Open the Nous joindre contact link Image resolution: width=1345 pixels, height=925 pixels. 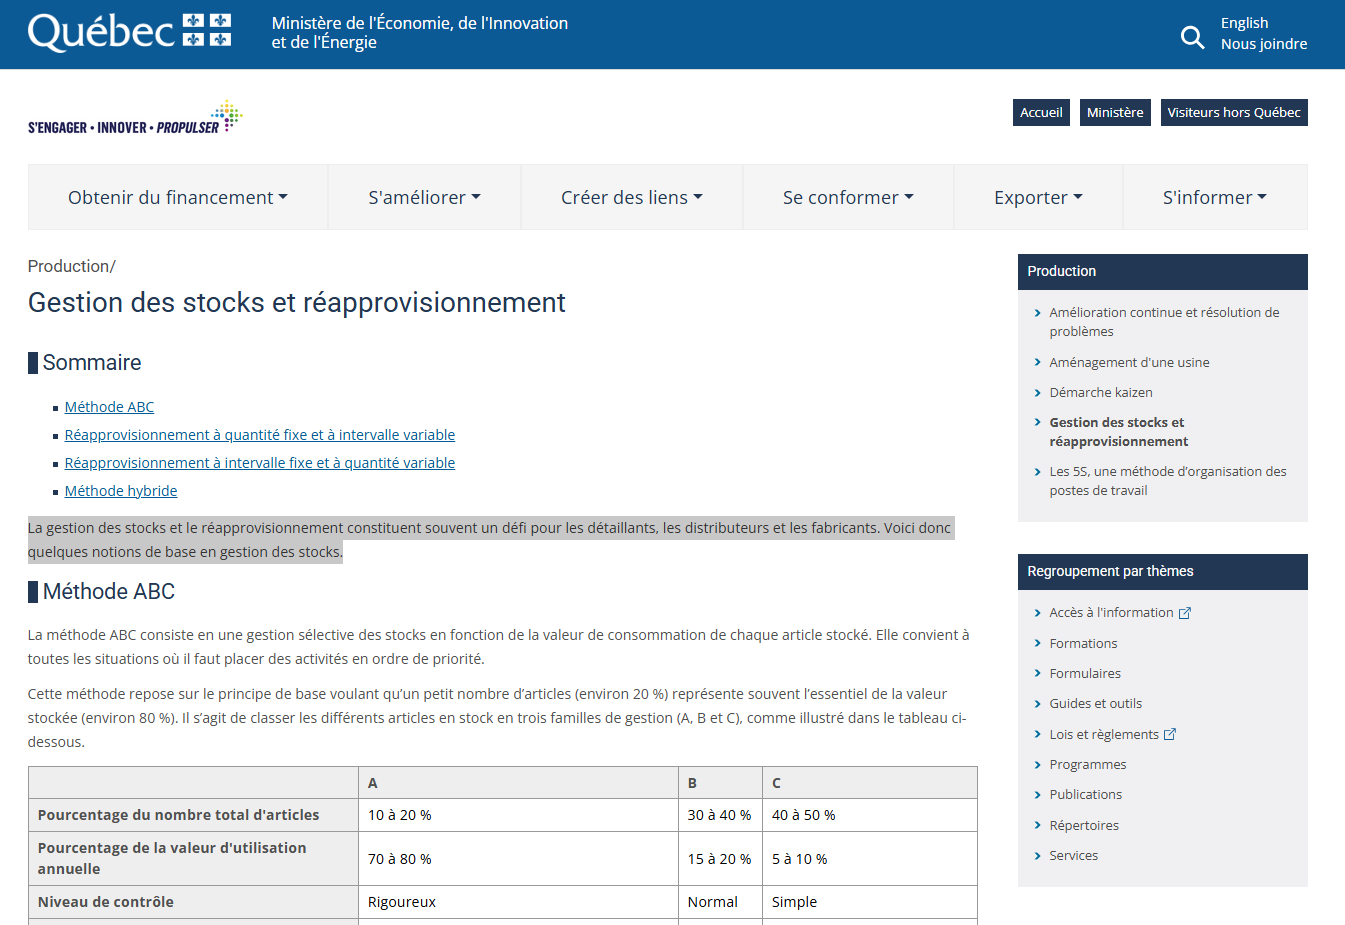tap(1264, 44)
